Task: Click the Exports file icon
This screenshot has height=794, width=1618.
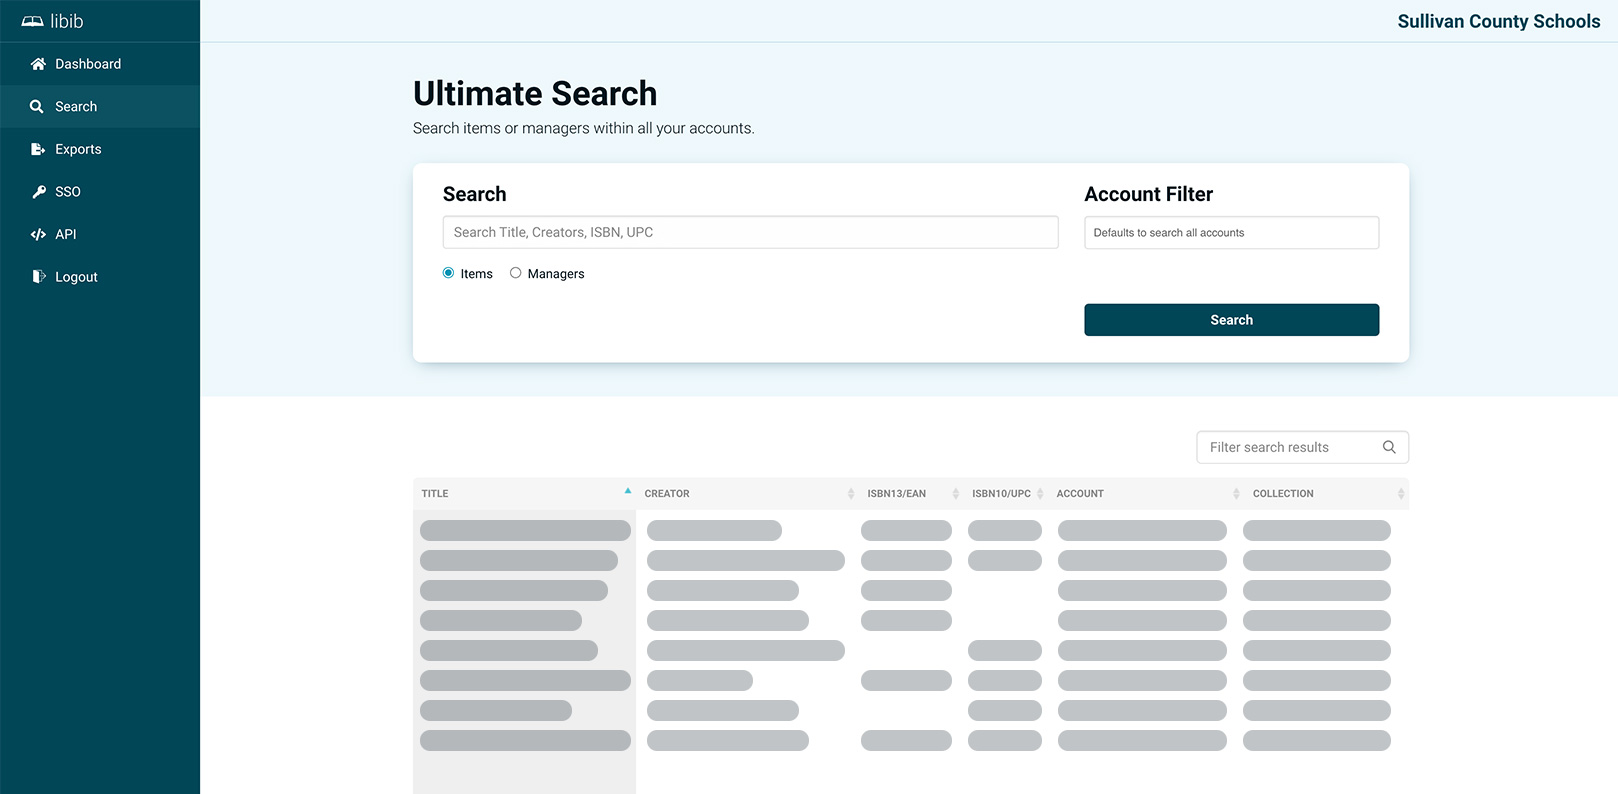Action: pyautogui.click(x=38, y=149)
